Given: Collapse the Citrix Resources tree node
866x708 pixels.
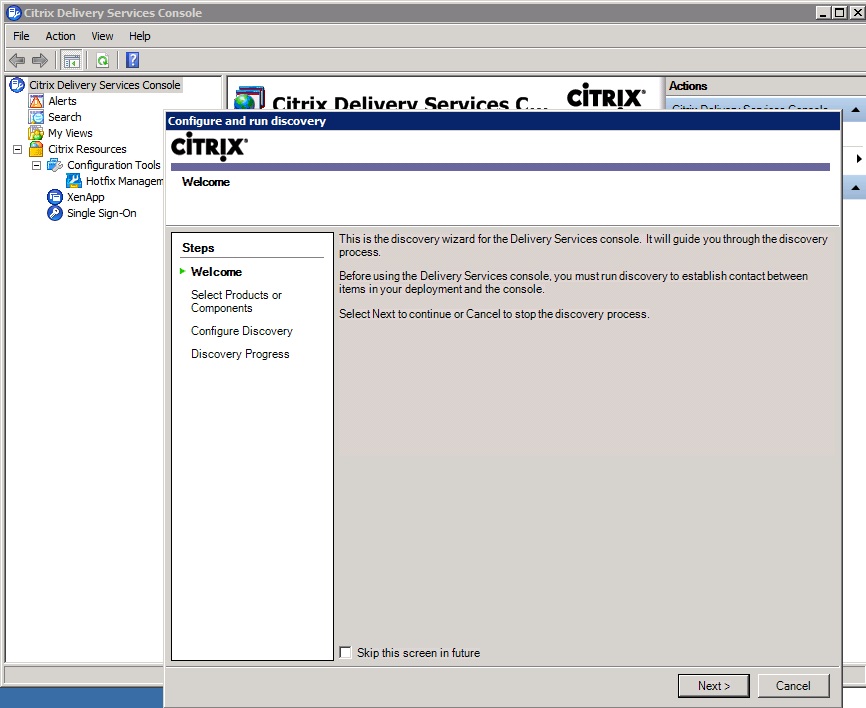Looking at the screenshot, I should [x=17, y=149].
